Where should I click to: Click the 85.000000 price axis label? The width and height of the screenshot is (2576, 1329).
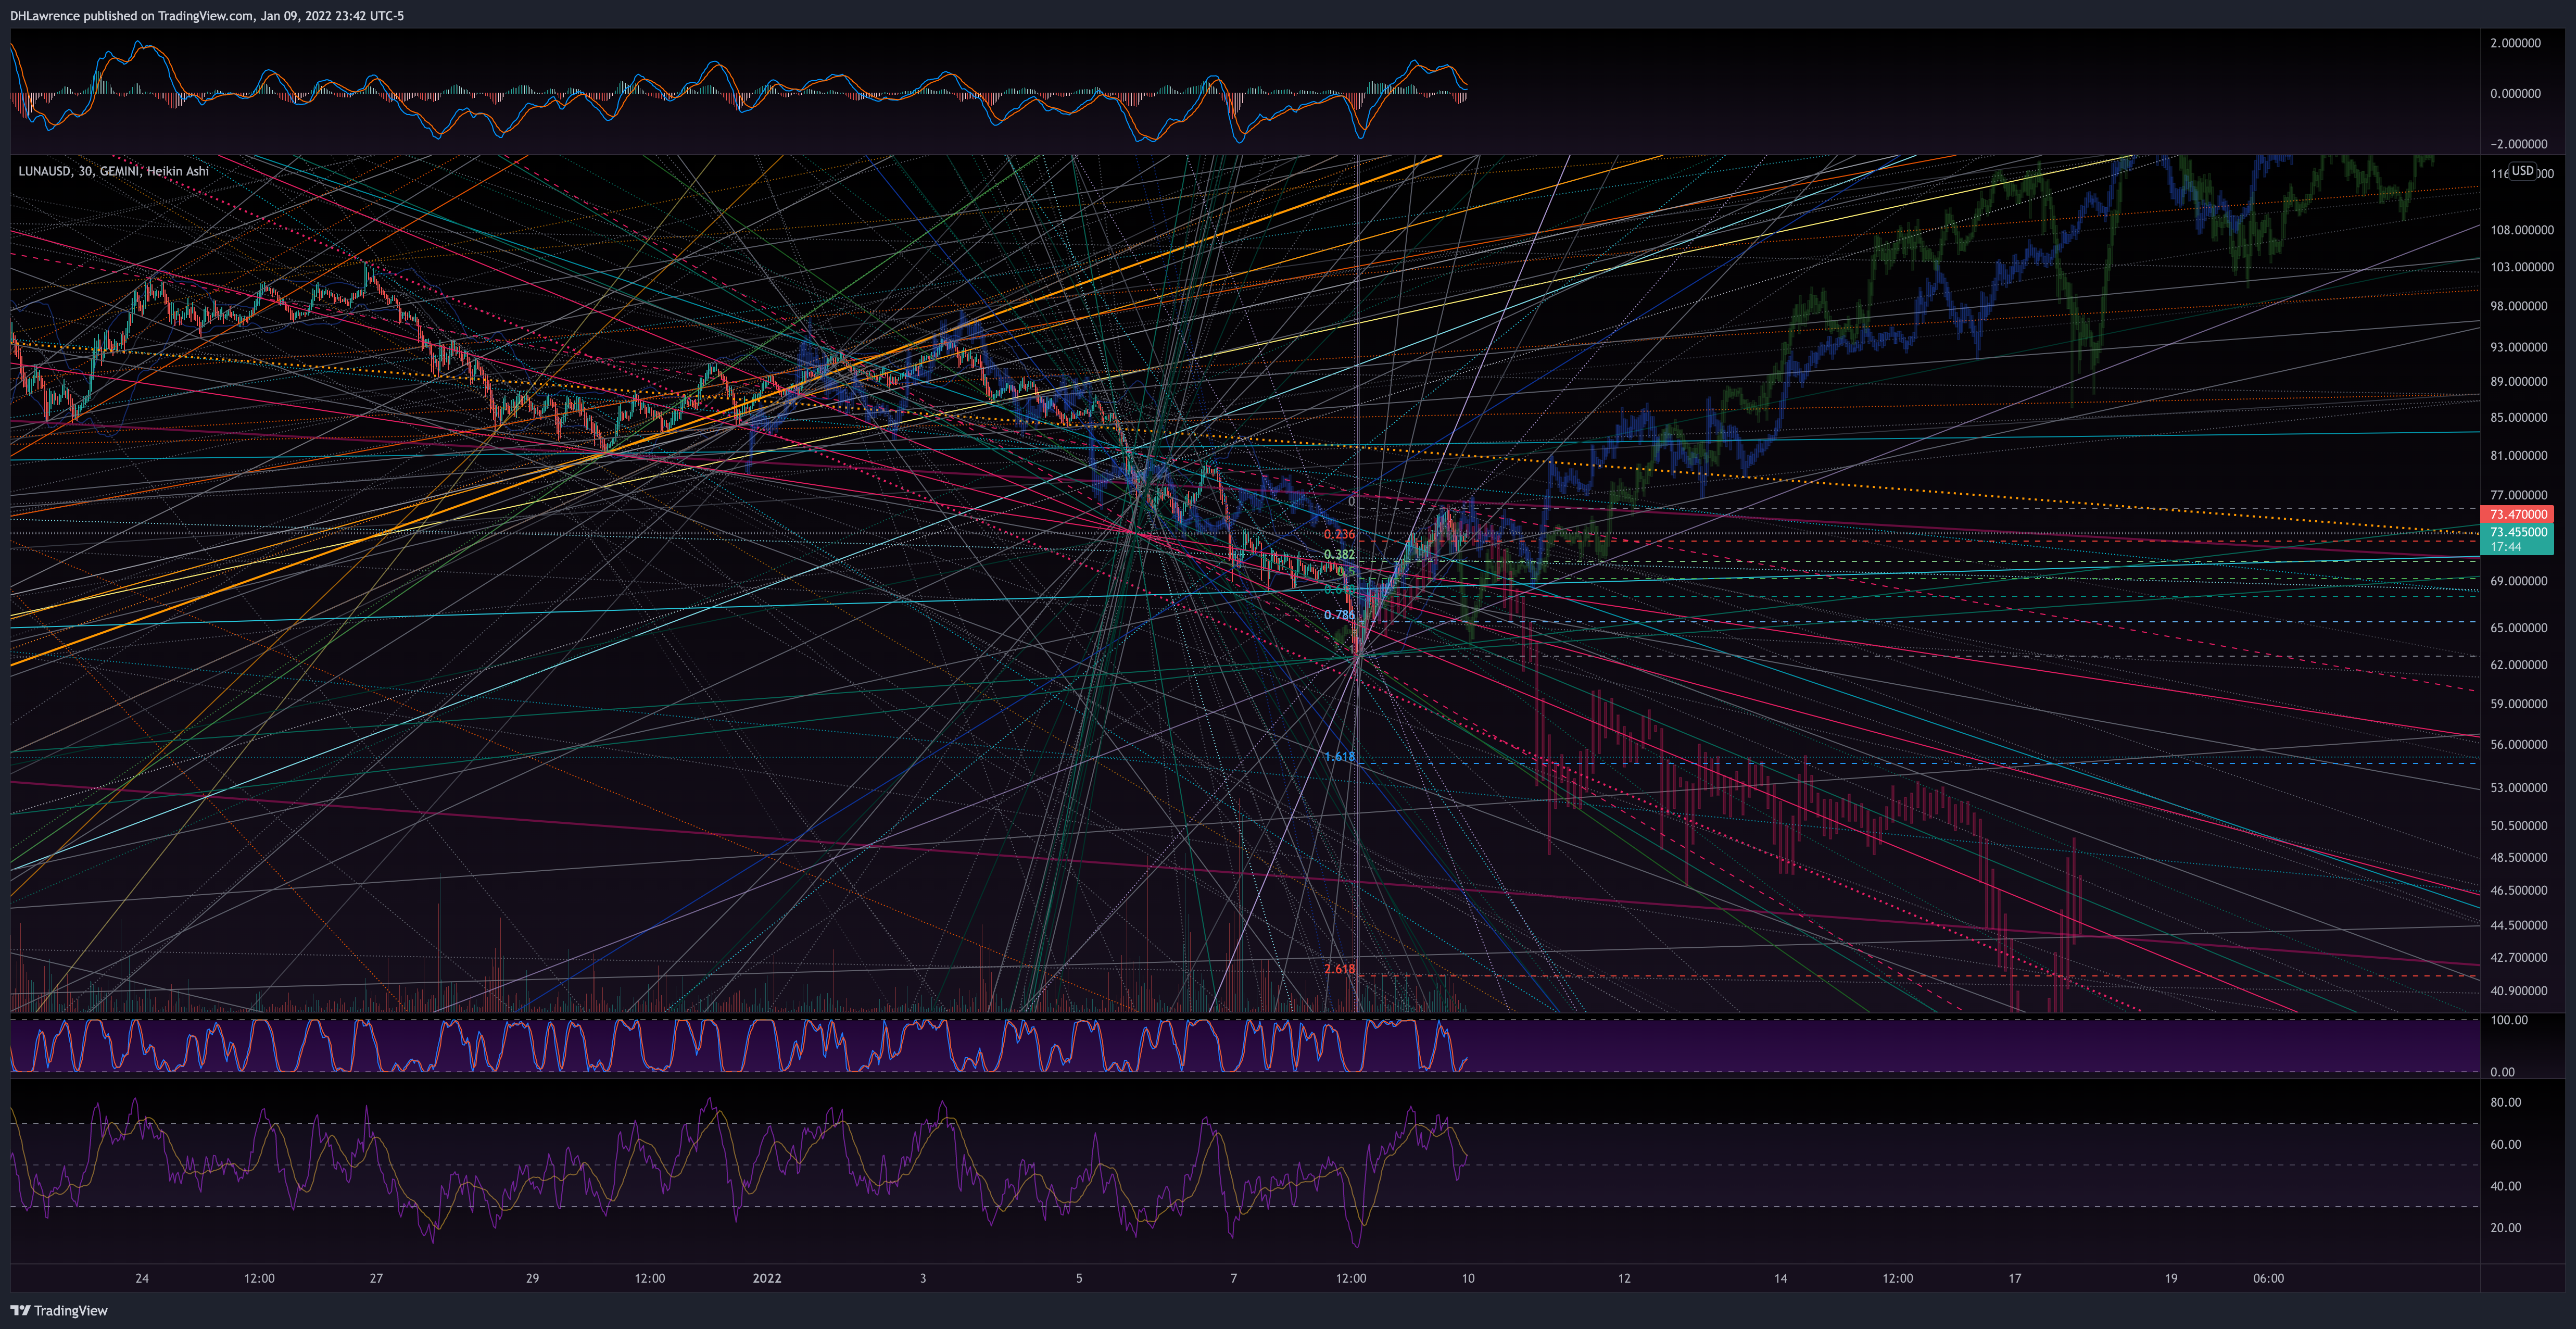click(x=2518, y=417)
